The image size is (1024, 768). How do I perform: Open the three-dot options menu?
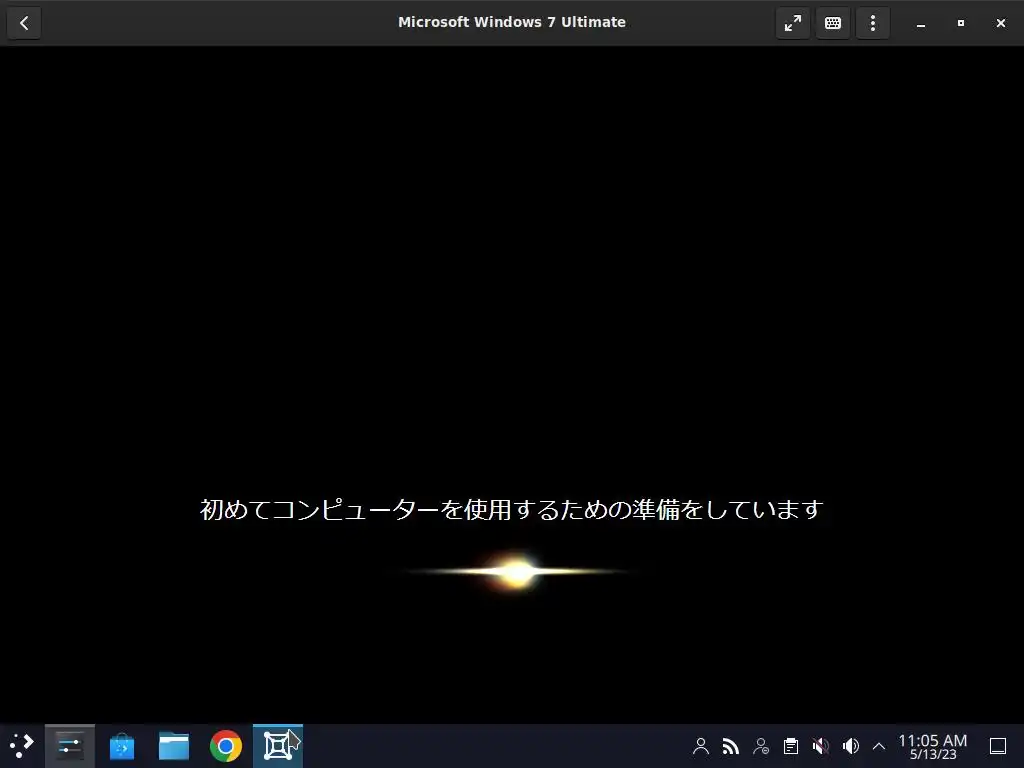(x=872, y=23)
